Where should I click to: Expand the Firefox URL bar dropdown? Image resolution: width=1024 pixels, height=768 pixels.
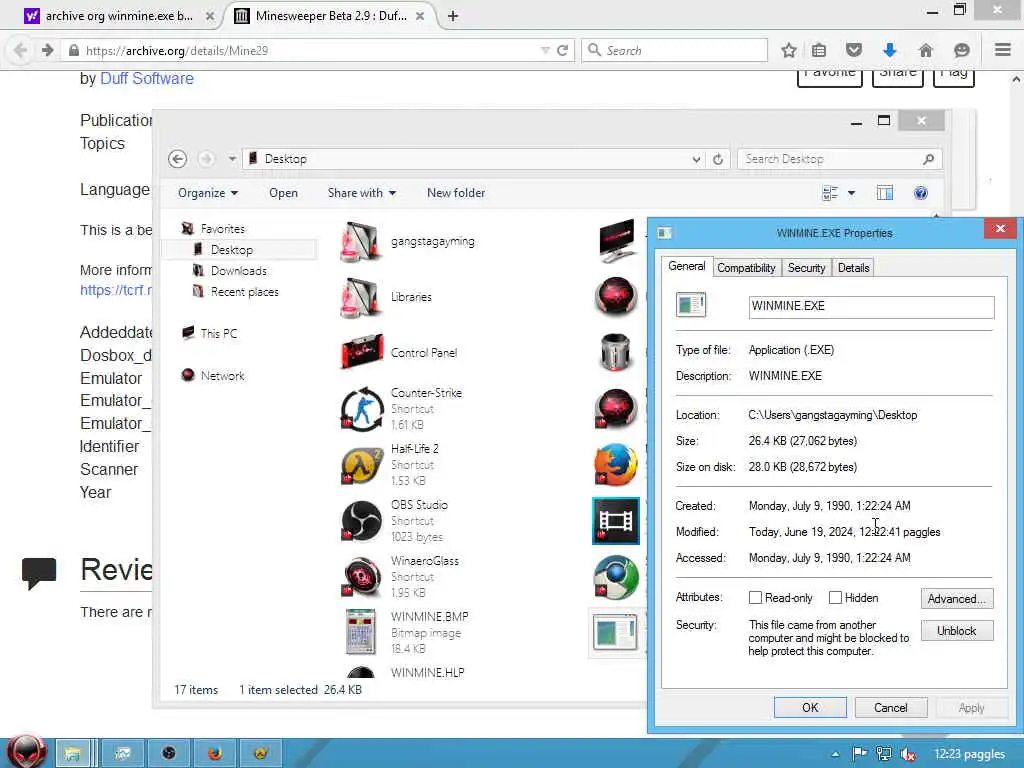tap(545, 50)
